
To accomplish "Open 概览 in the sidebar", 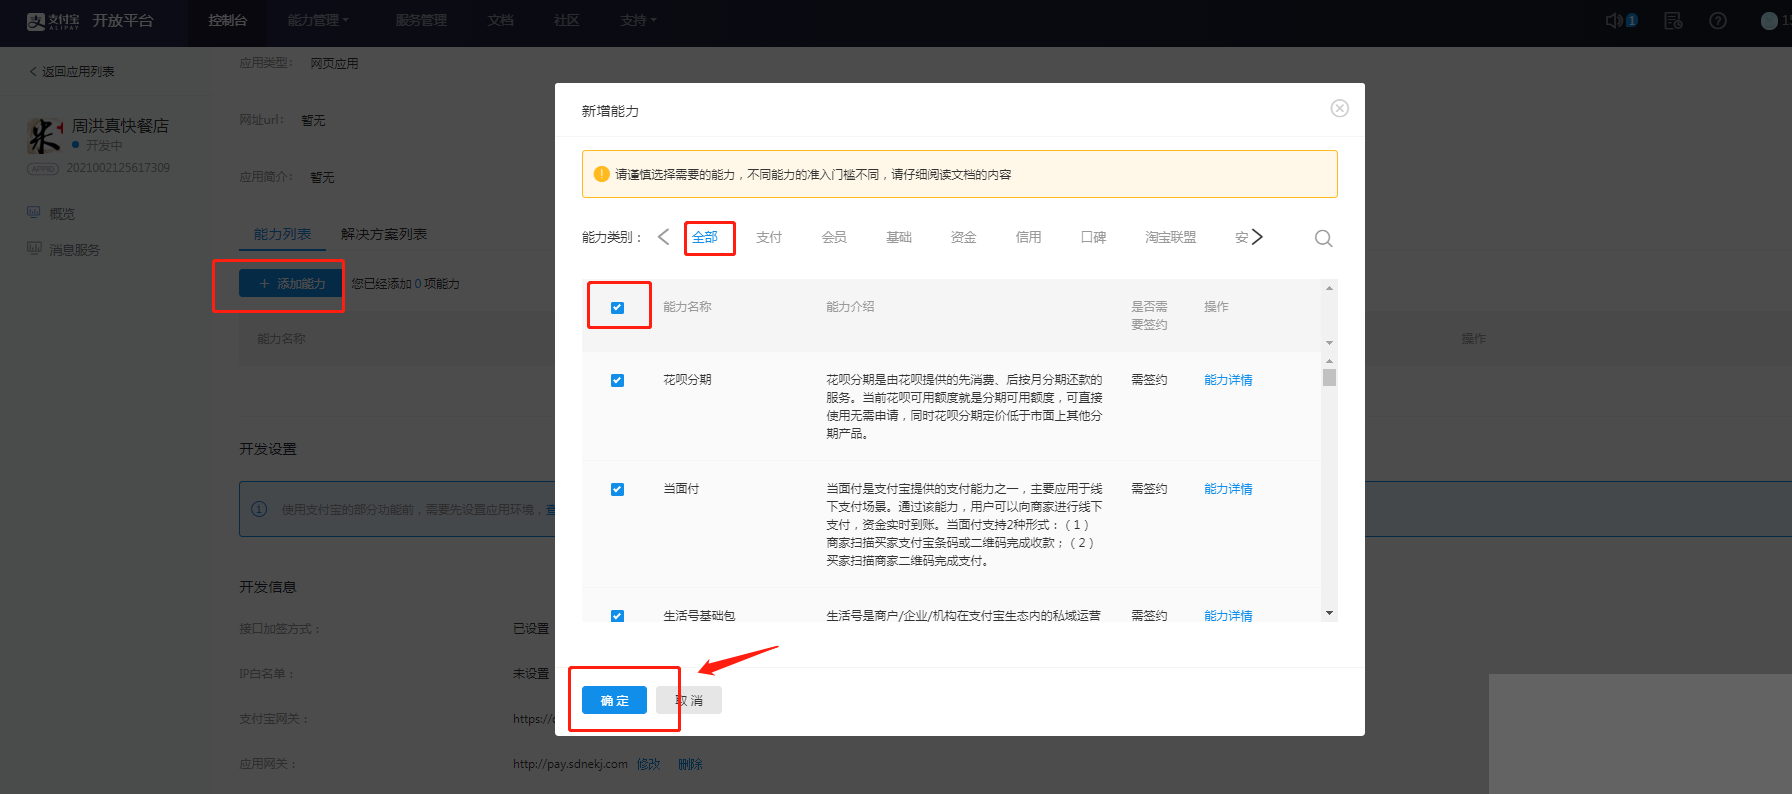I will pyautogui.click(x=62, y=213).
